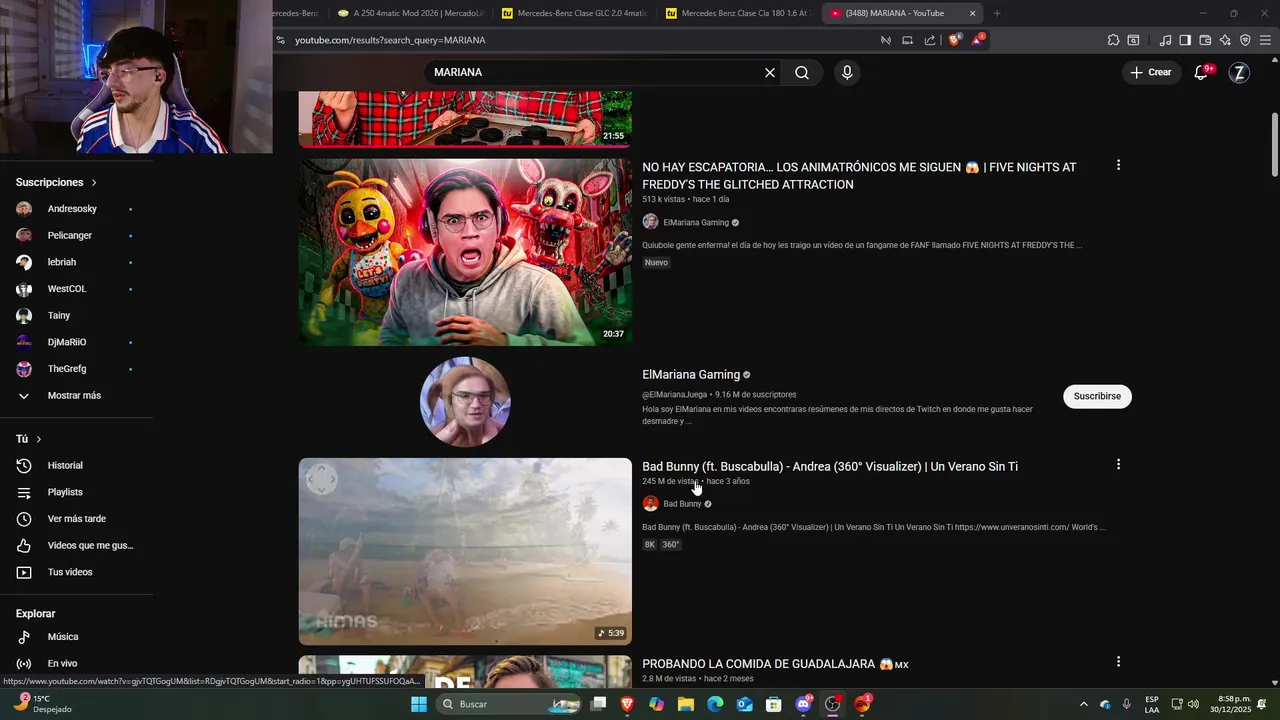Share this page from address bar

(x=930, y=41)
